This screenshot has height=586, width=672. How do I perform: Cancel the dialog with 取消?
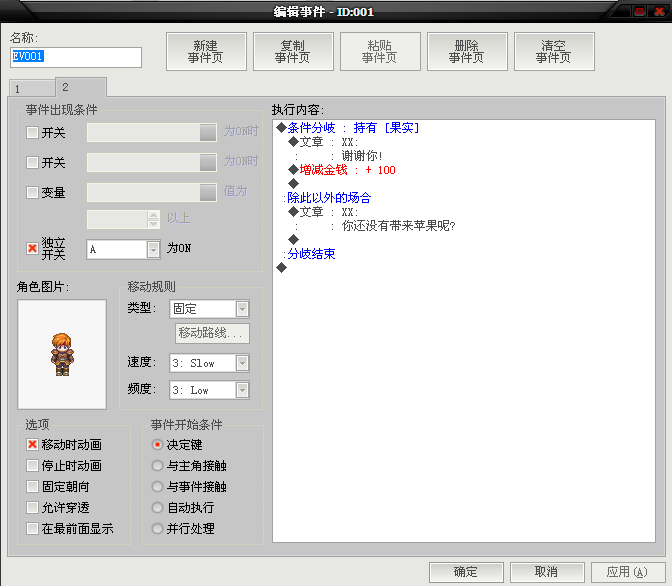(x=547, y=572)
